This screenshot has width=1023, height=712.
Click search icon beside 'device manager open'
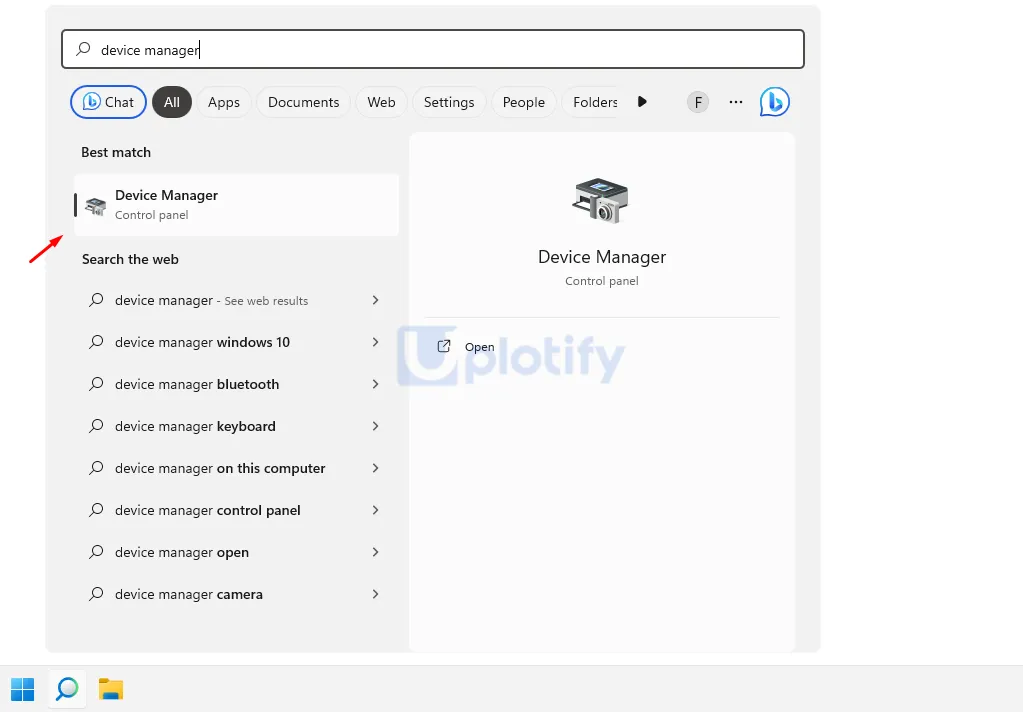96,552
